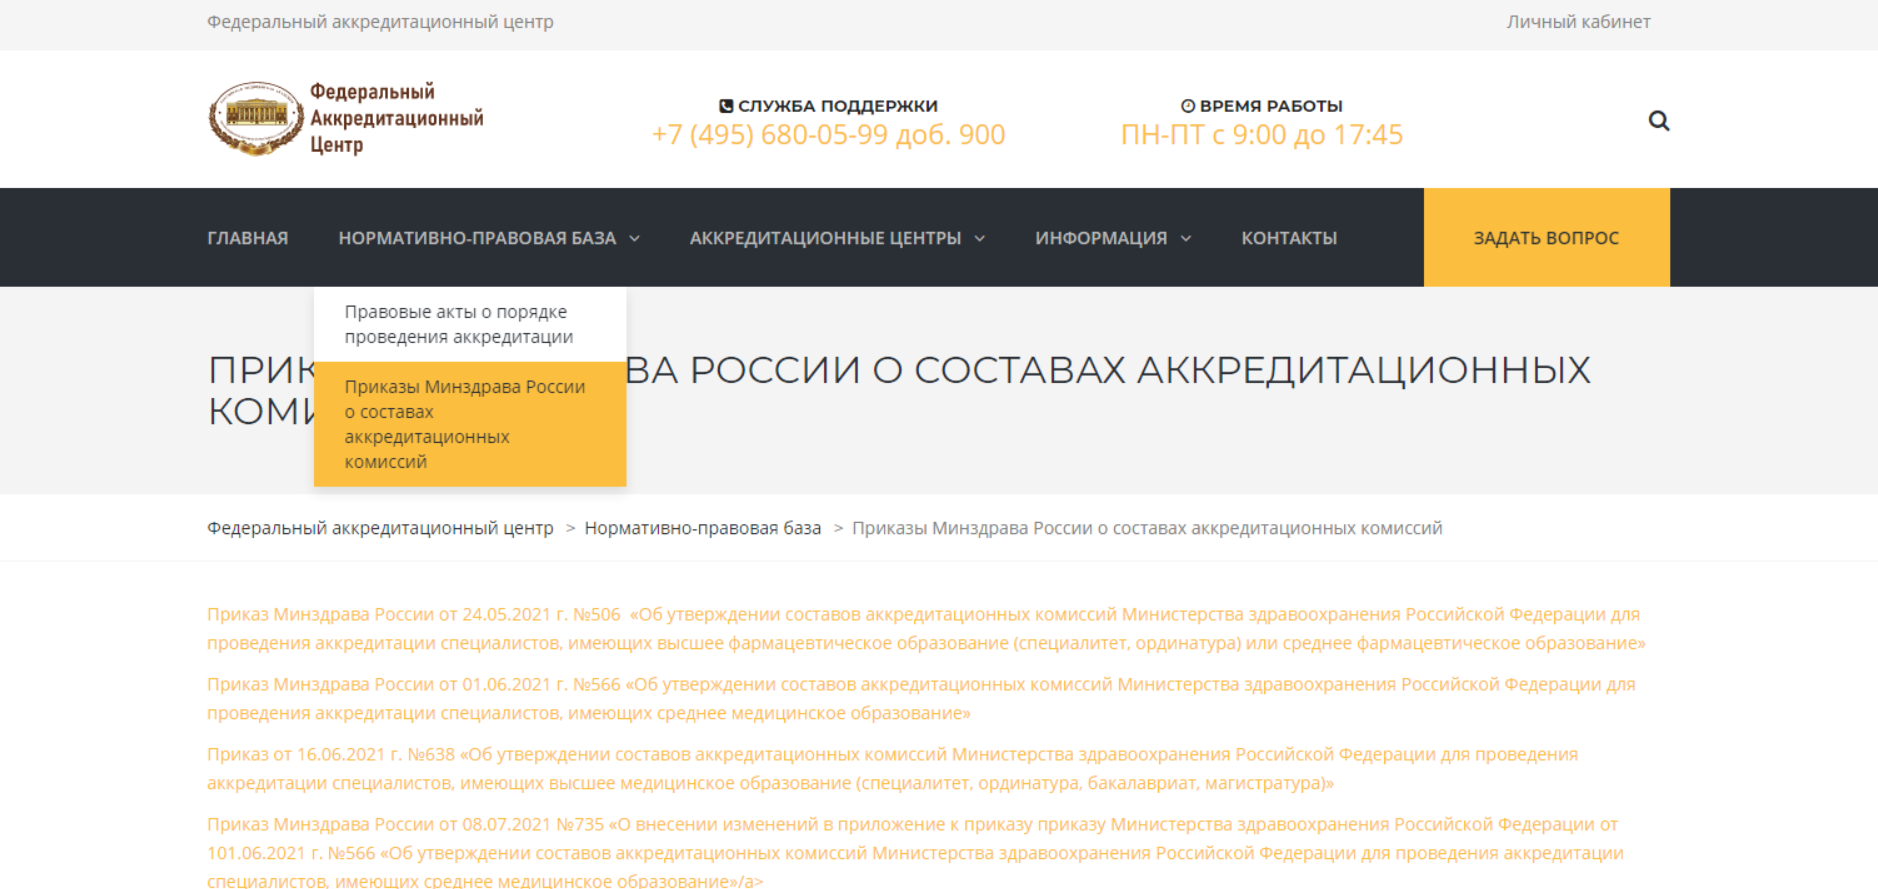Open the Информация dropdown chevron
The width and height of the screenshot is (1878, 889).
coord(1186,239)
